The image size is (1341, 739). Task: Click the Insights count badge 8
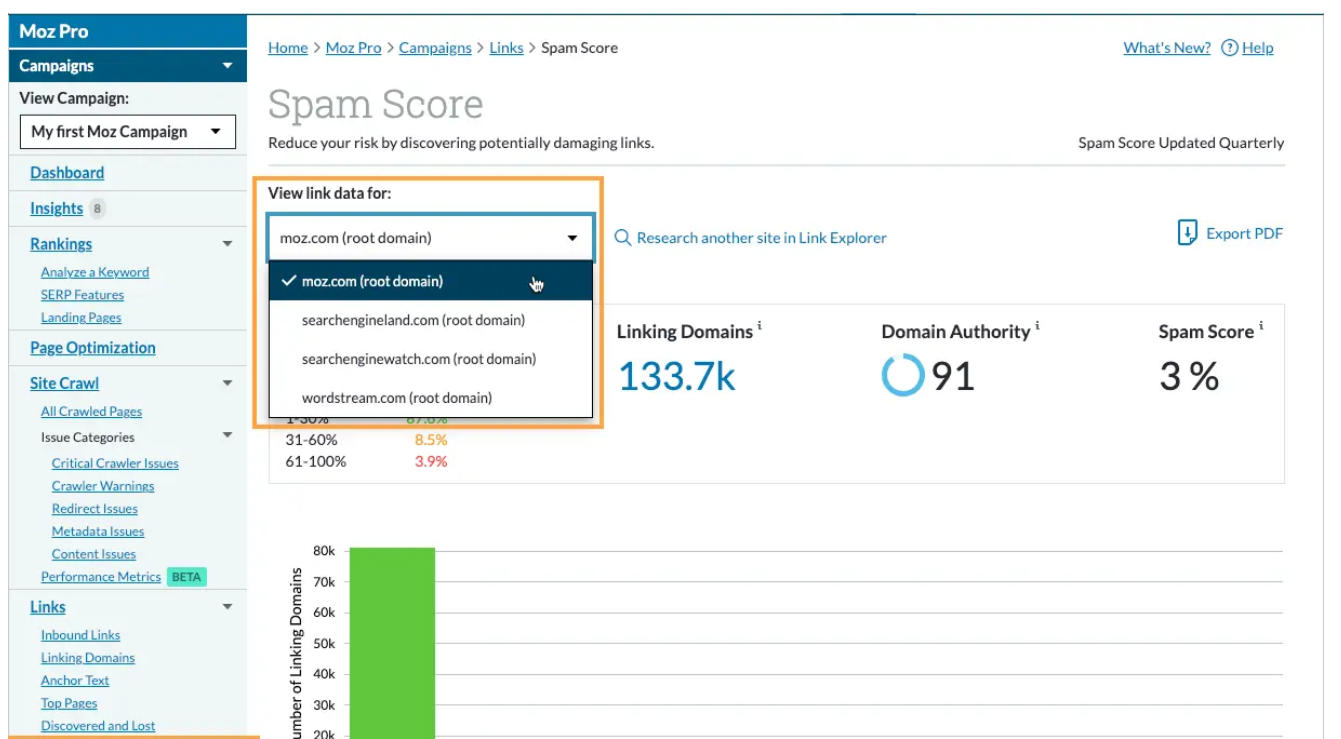point(97,209)
